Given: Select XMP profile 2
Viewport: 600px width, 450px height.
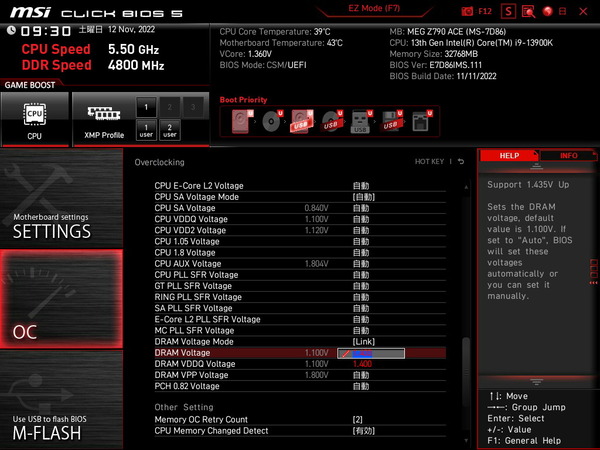Looking at the screenshot, I should click(x=170, y=107).
